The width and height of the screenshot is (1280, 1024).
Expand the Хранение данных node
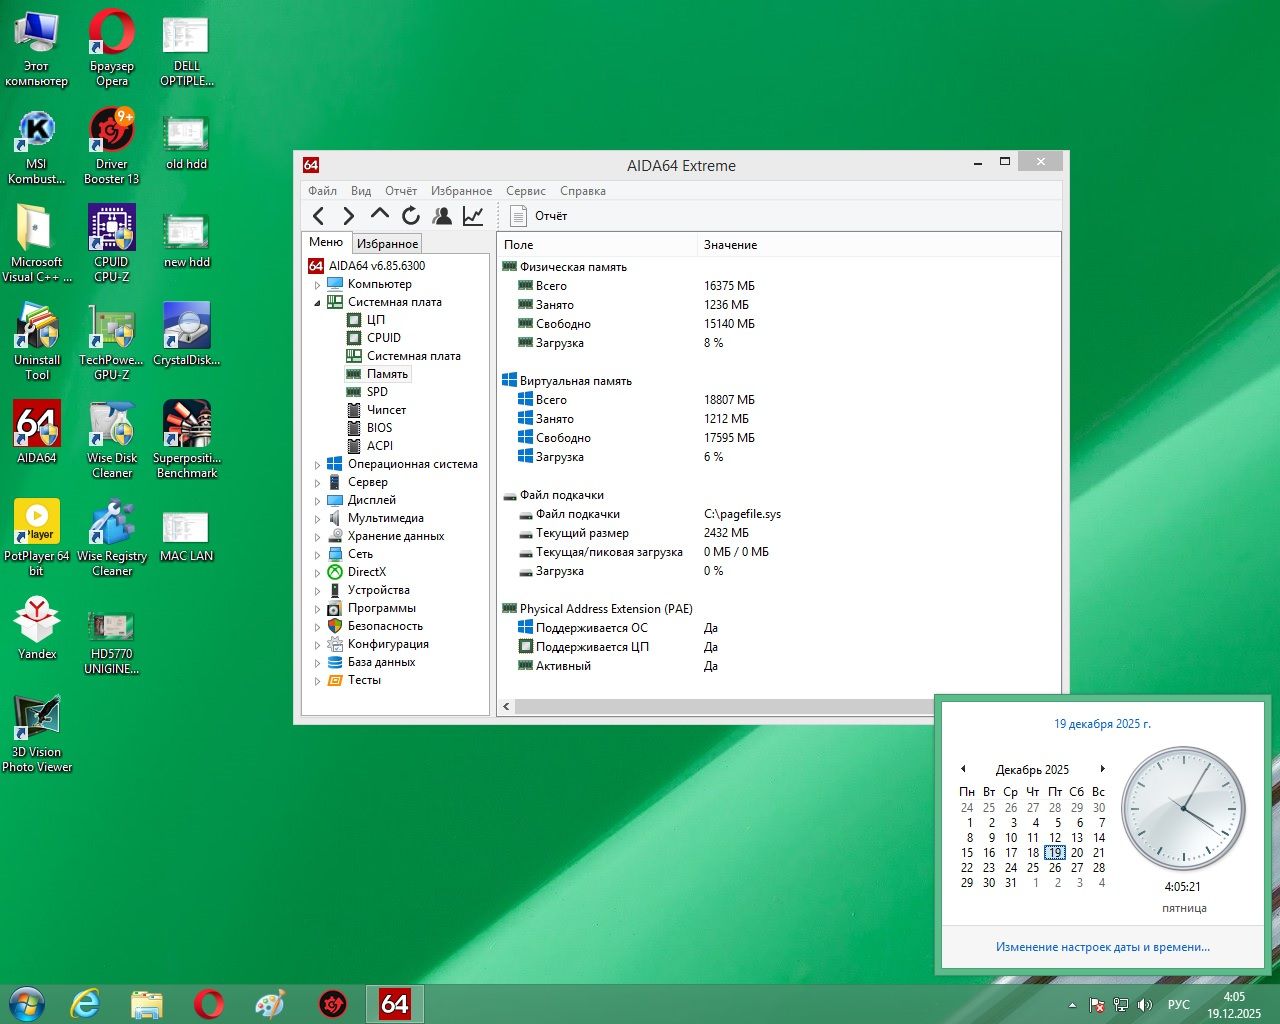tap(318, 537)
